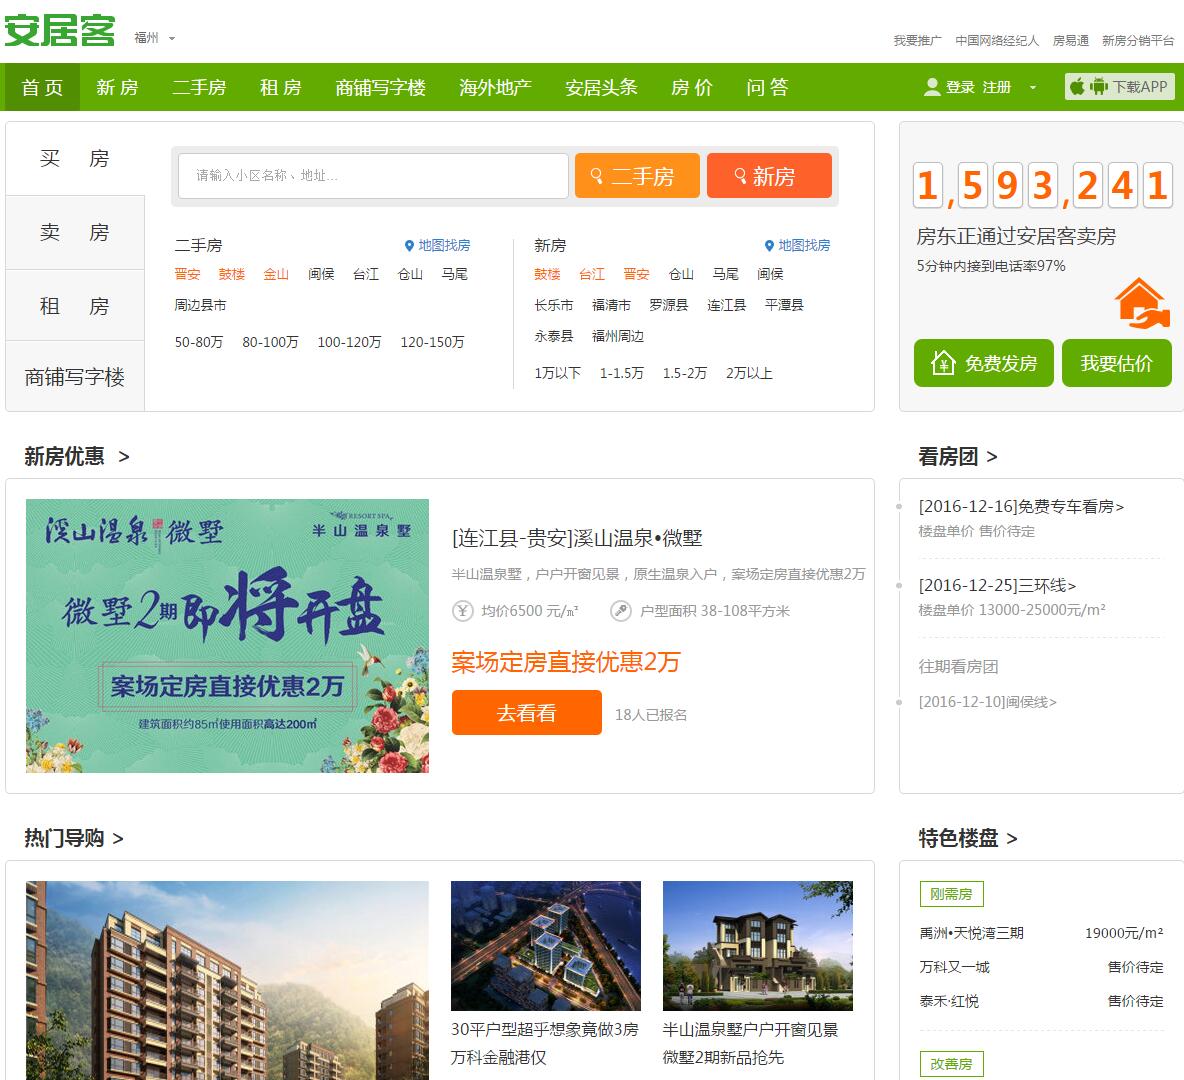The image size is (1184, 1080).
Task: Open the 泰禾·红悦 listing
Action: pyautogui.click(x=949, y=1001)
